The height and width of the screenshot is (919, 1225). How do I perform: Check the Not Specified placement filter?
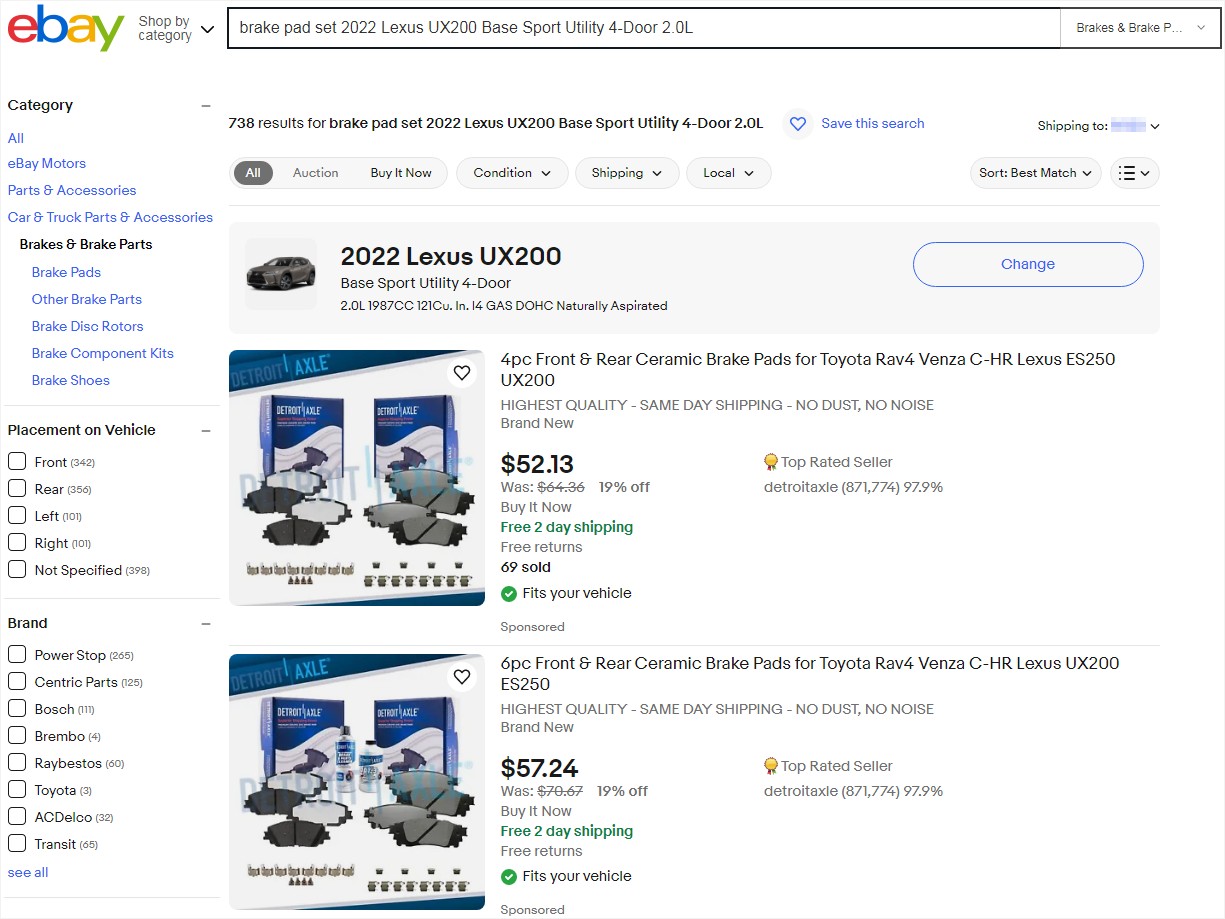coord(17,569)
